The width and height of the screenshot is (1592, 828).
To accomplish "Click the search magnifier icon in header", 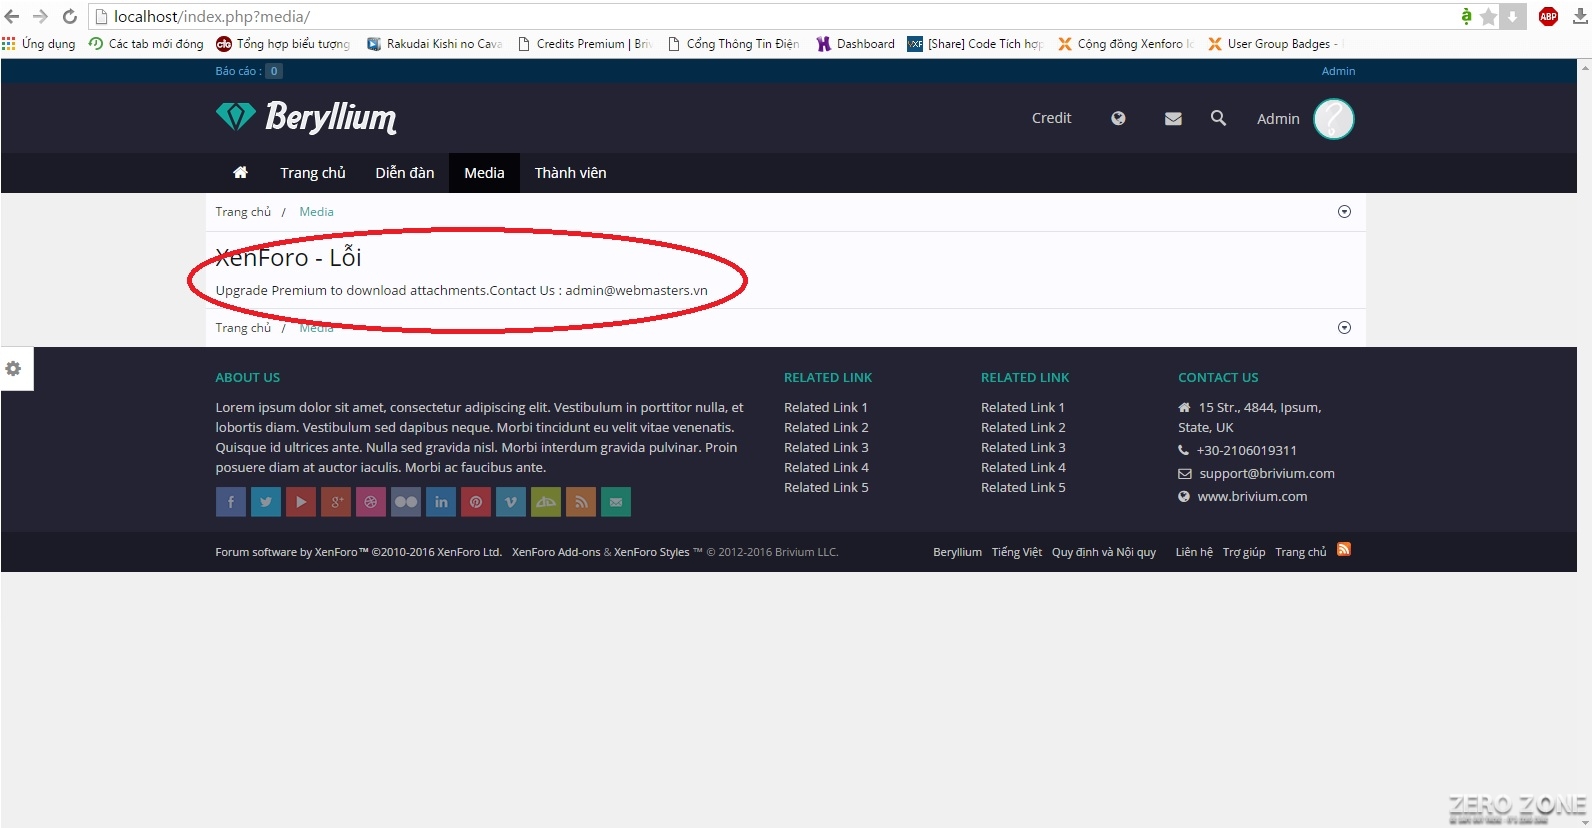I will coord(1218,118).
